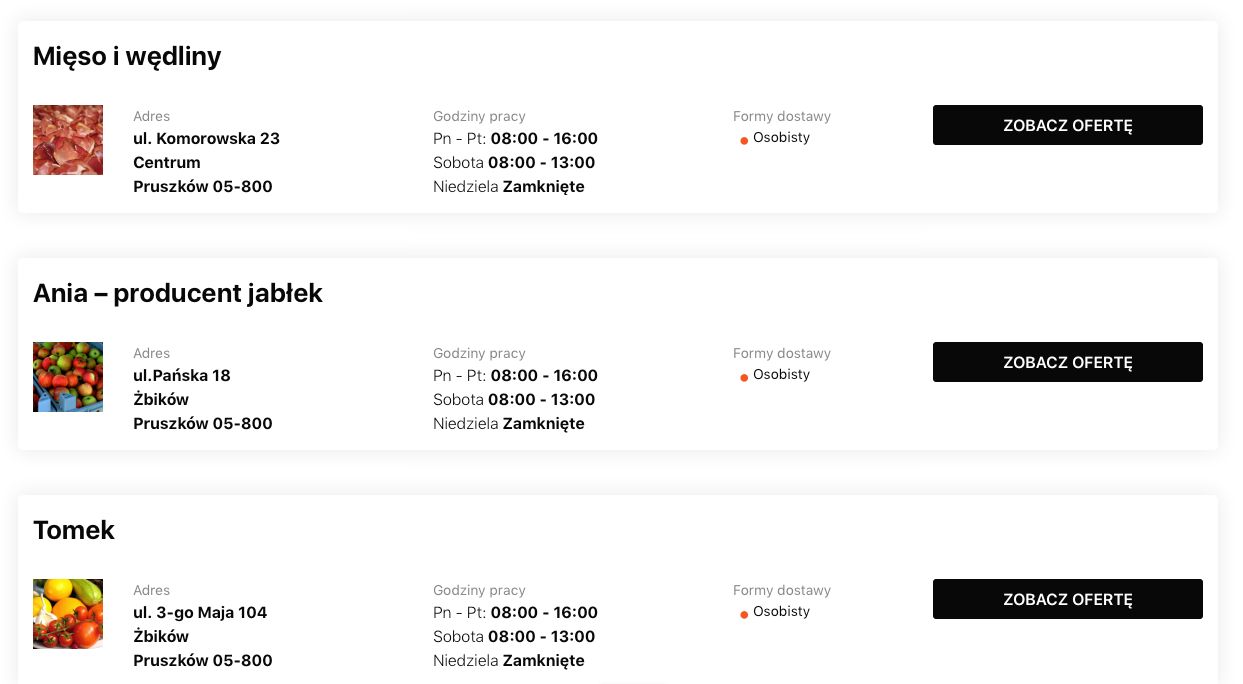Click Osobisty delivery label for Tomek
1243x684 pixels.
pos(781,611)
